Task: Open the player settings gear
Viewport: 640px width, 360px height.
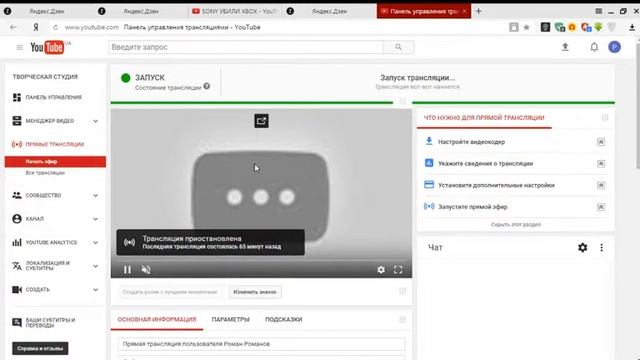Action: click(381, 270)
